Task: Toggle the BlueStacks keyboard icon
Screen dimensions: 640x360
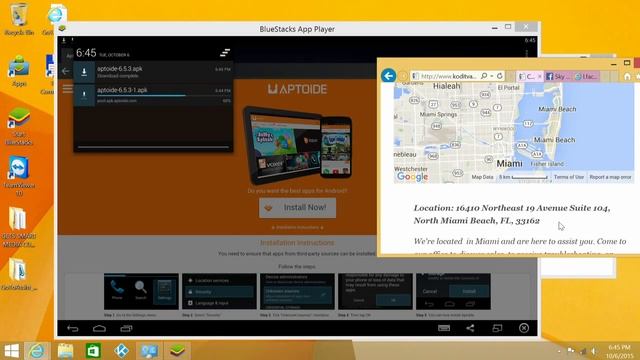Action: (444, 328)
